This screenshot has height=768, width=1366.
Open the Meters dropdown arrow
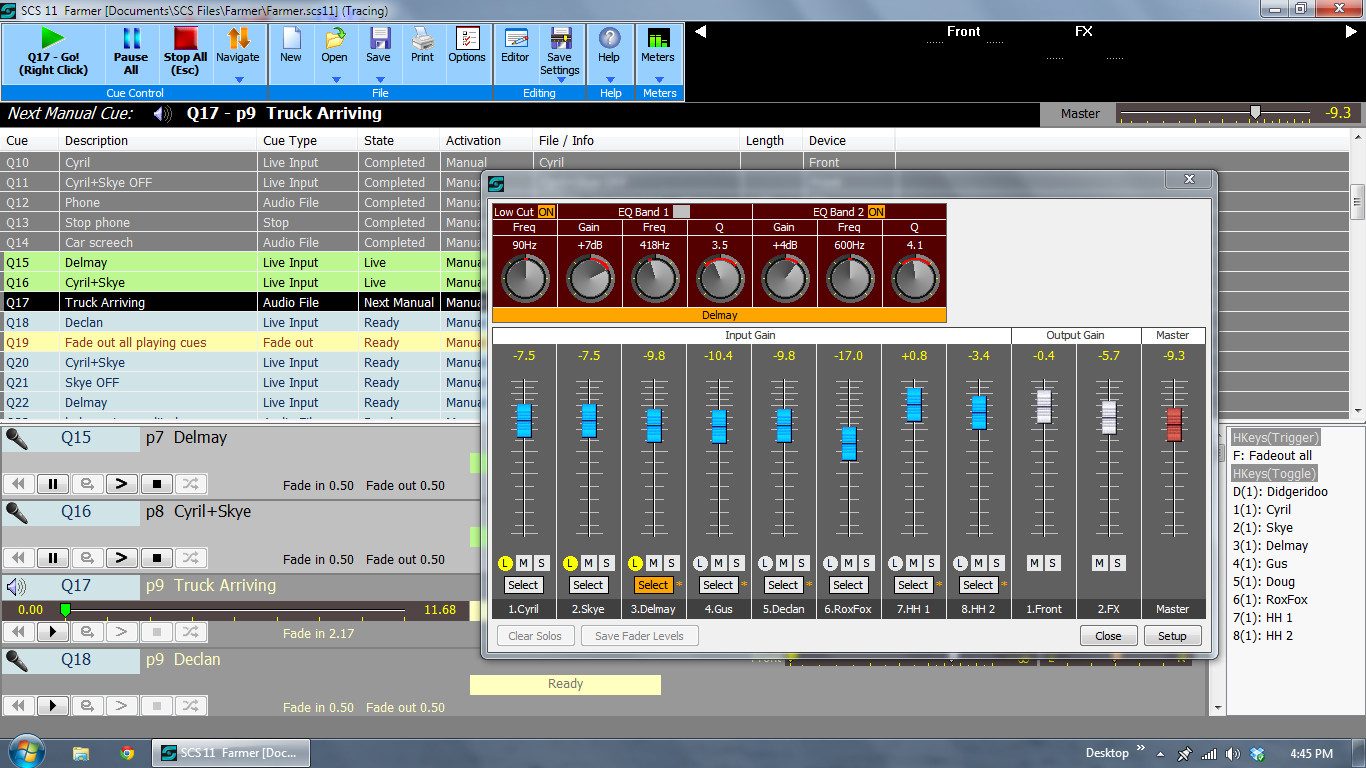coord(658,79)
